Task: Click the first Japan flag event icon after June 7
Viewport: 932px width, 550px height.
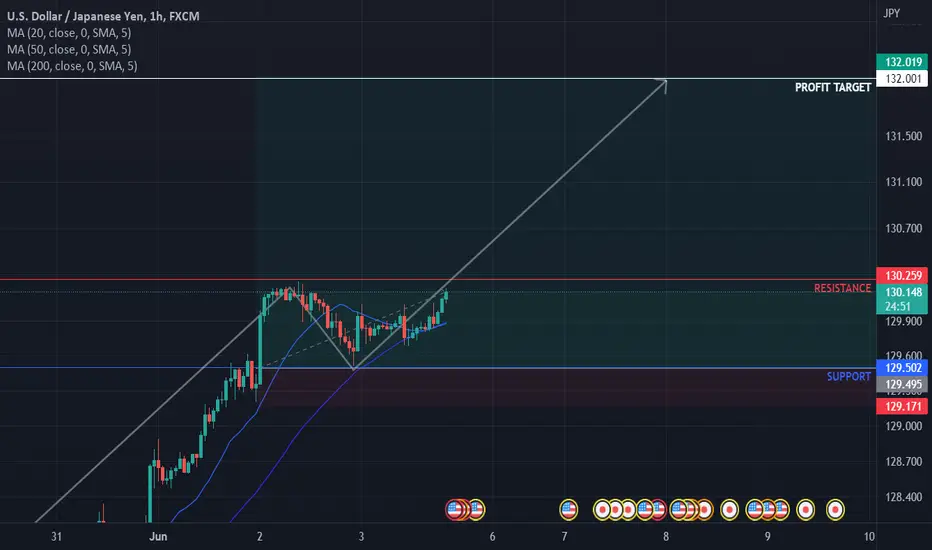Action: 602,510
